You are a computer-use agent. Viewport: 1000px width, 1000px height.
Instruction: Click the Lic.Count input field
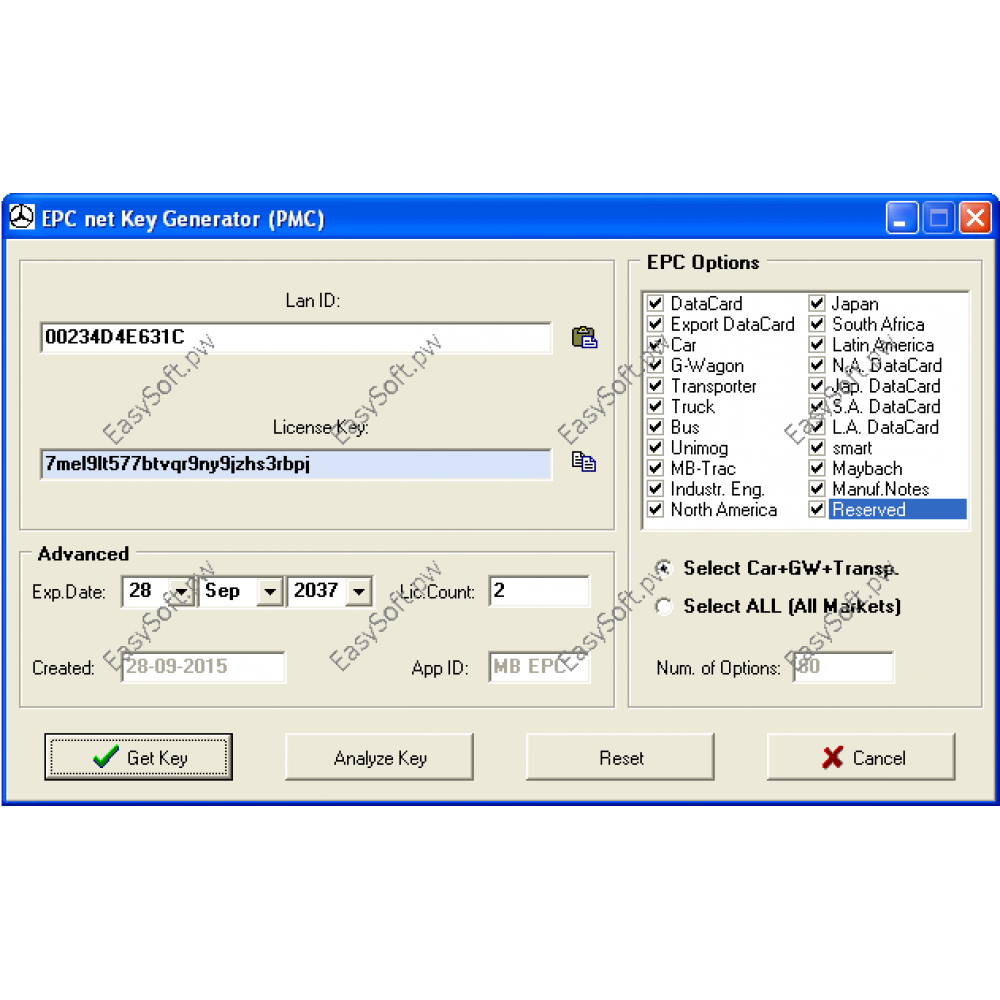click(540, 591)
